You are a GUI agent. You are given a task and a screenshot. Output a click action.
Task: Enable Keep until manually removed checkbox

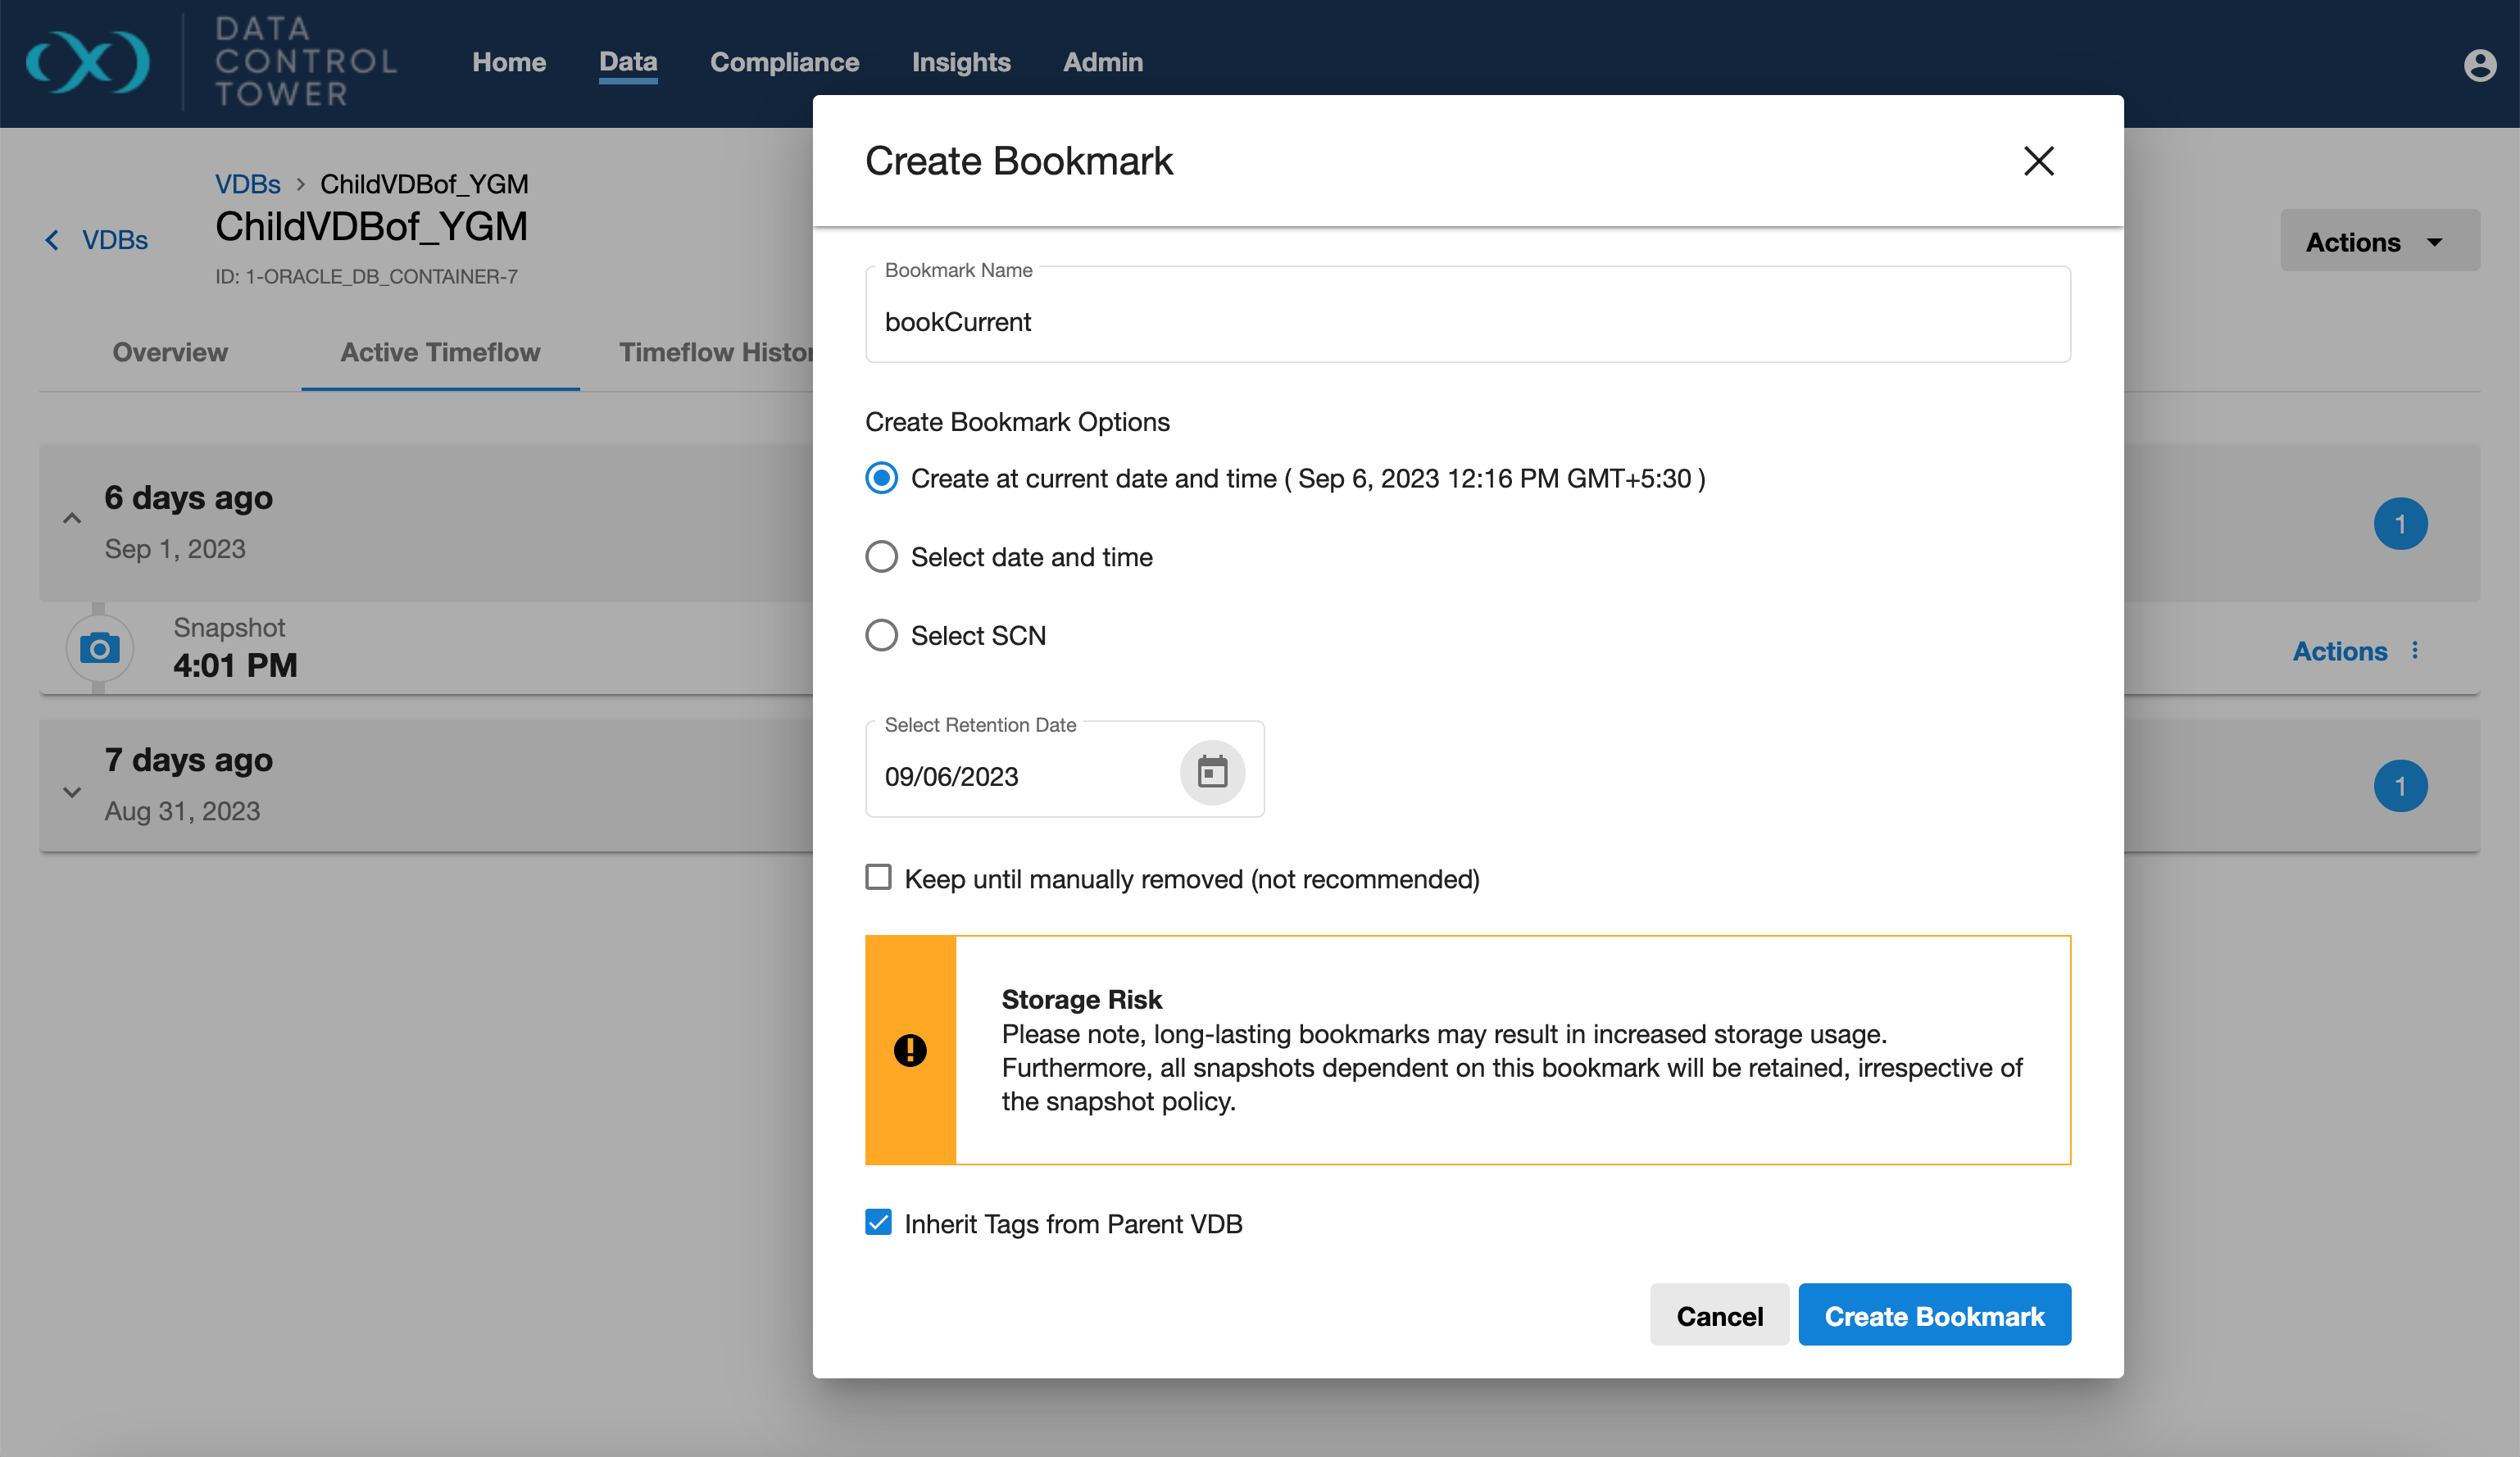[878, 878]
